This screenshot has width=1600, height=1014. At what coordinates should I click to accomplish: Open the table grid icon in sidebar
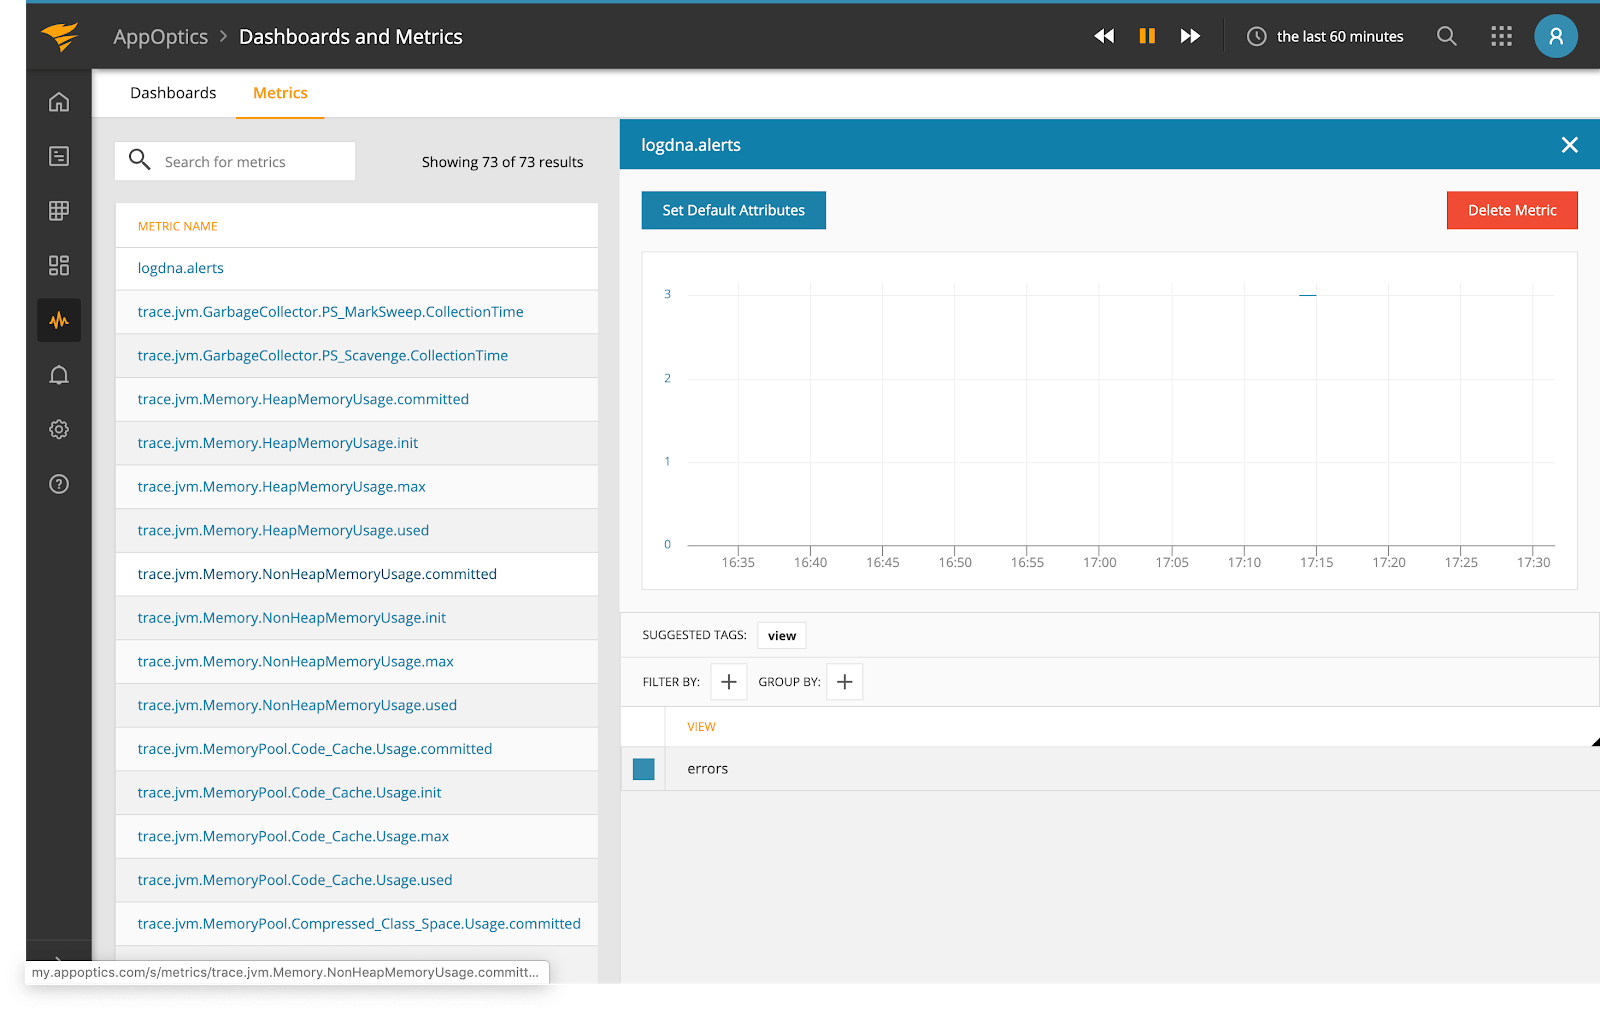point(59,211)
